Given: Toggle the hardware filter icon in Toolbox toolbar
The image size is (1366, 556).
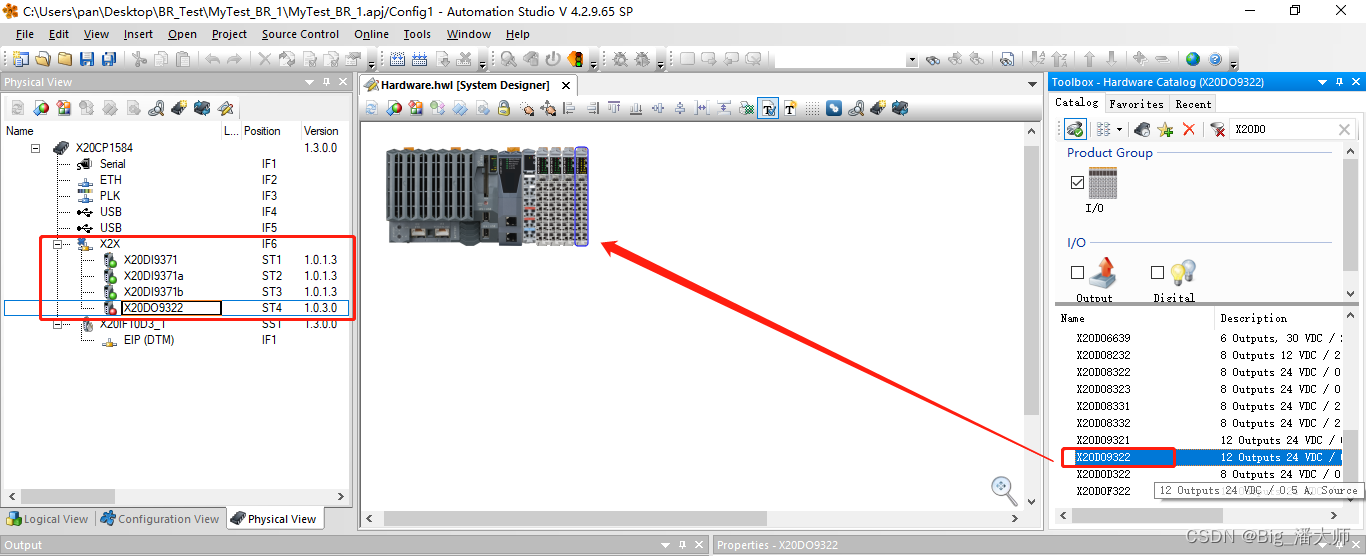Looking at the screenshot, I should click(1075, 129).
